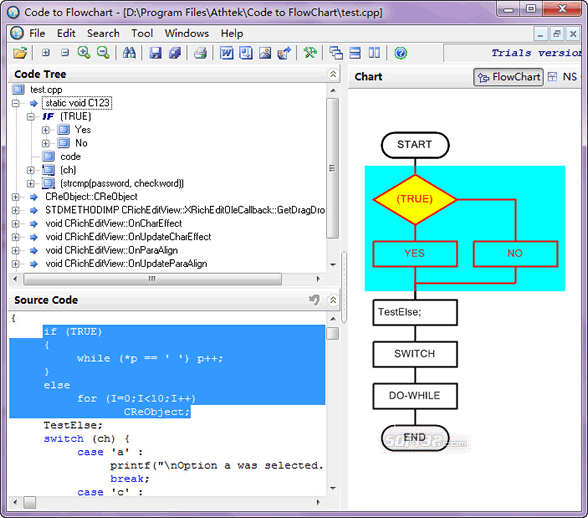Click the DO-WHILE block in flowchart
The height and width of the screenshot is (518, 588).
[x=415, y=396]
